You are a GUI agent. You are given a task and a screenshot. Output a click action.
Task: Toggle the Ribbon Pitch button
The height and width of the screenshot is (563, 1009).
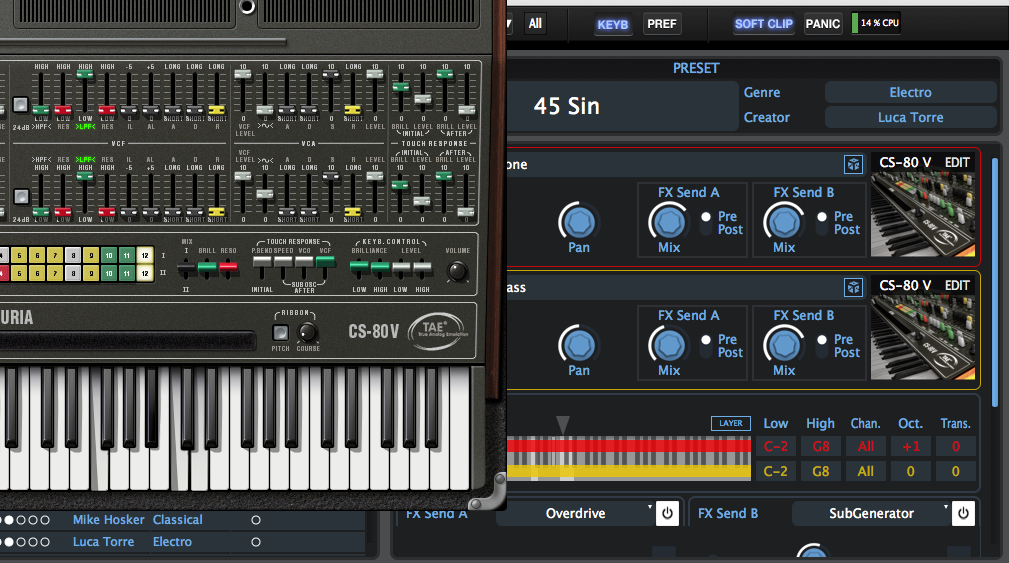[x=281, y=332]
